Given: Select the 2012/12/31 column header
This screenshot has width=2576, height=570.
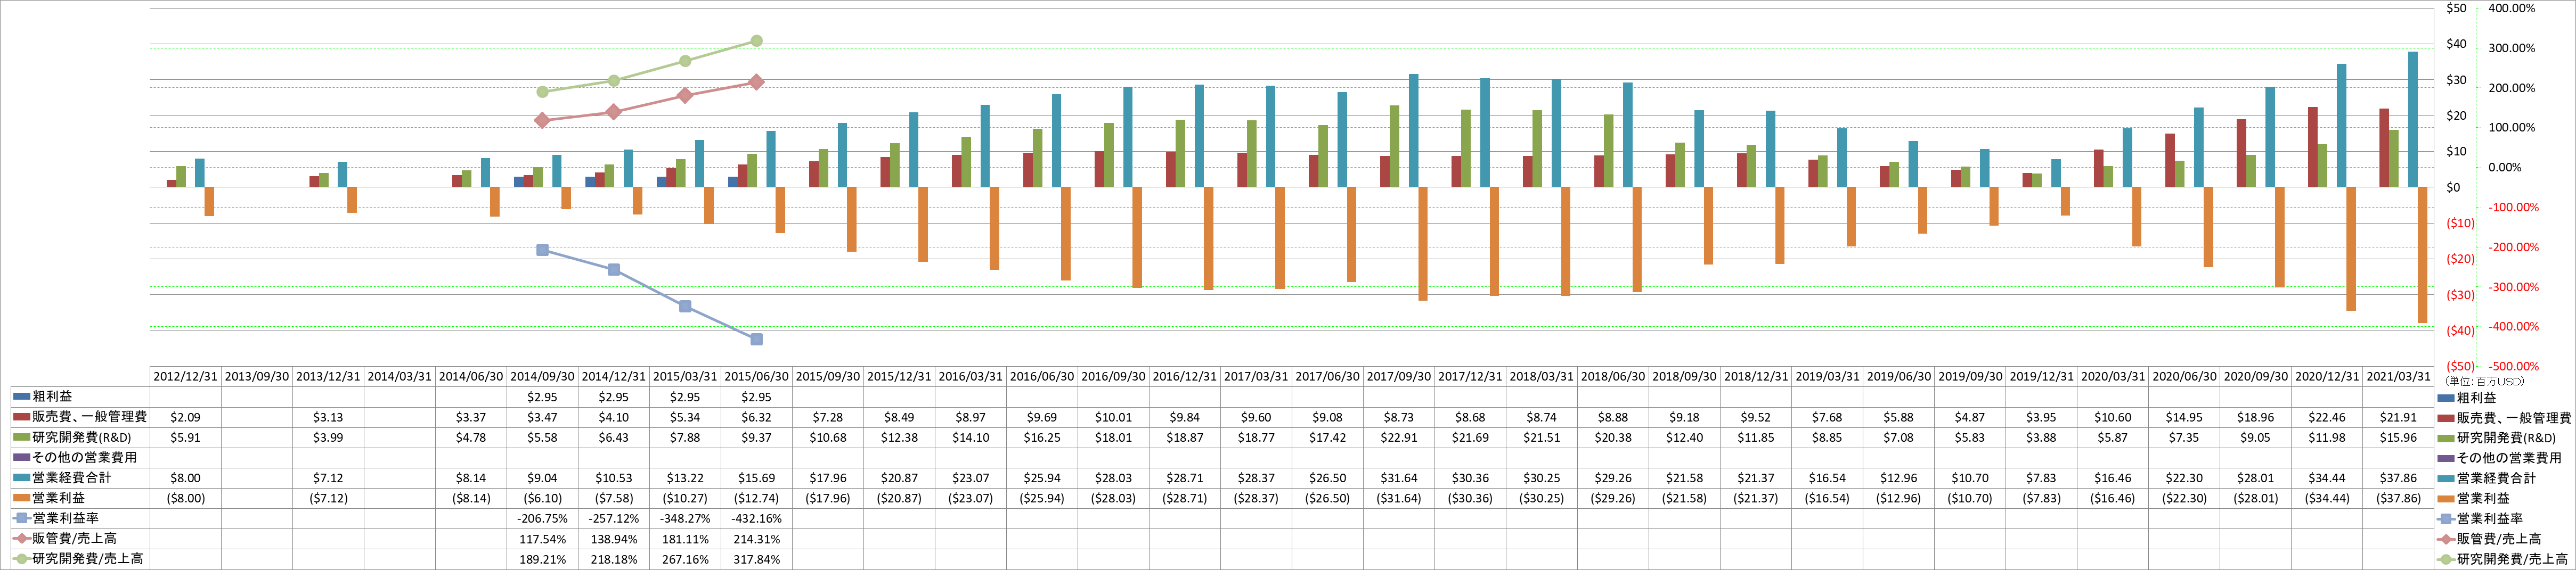Looking at the screenshot, I should coord(185,377).
